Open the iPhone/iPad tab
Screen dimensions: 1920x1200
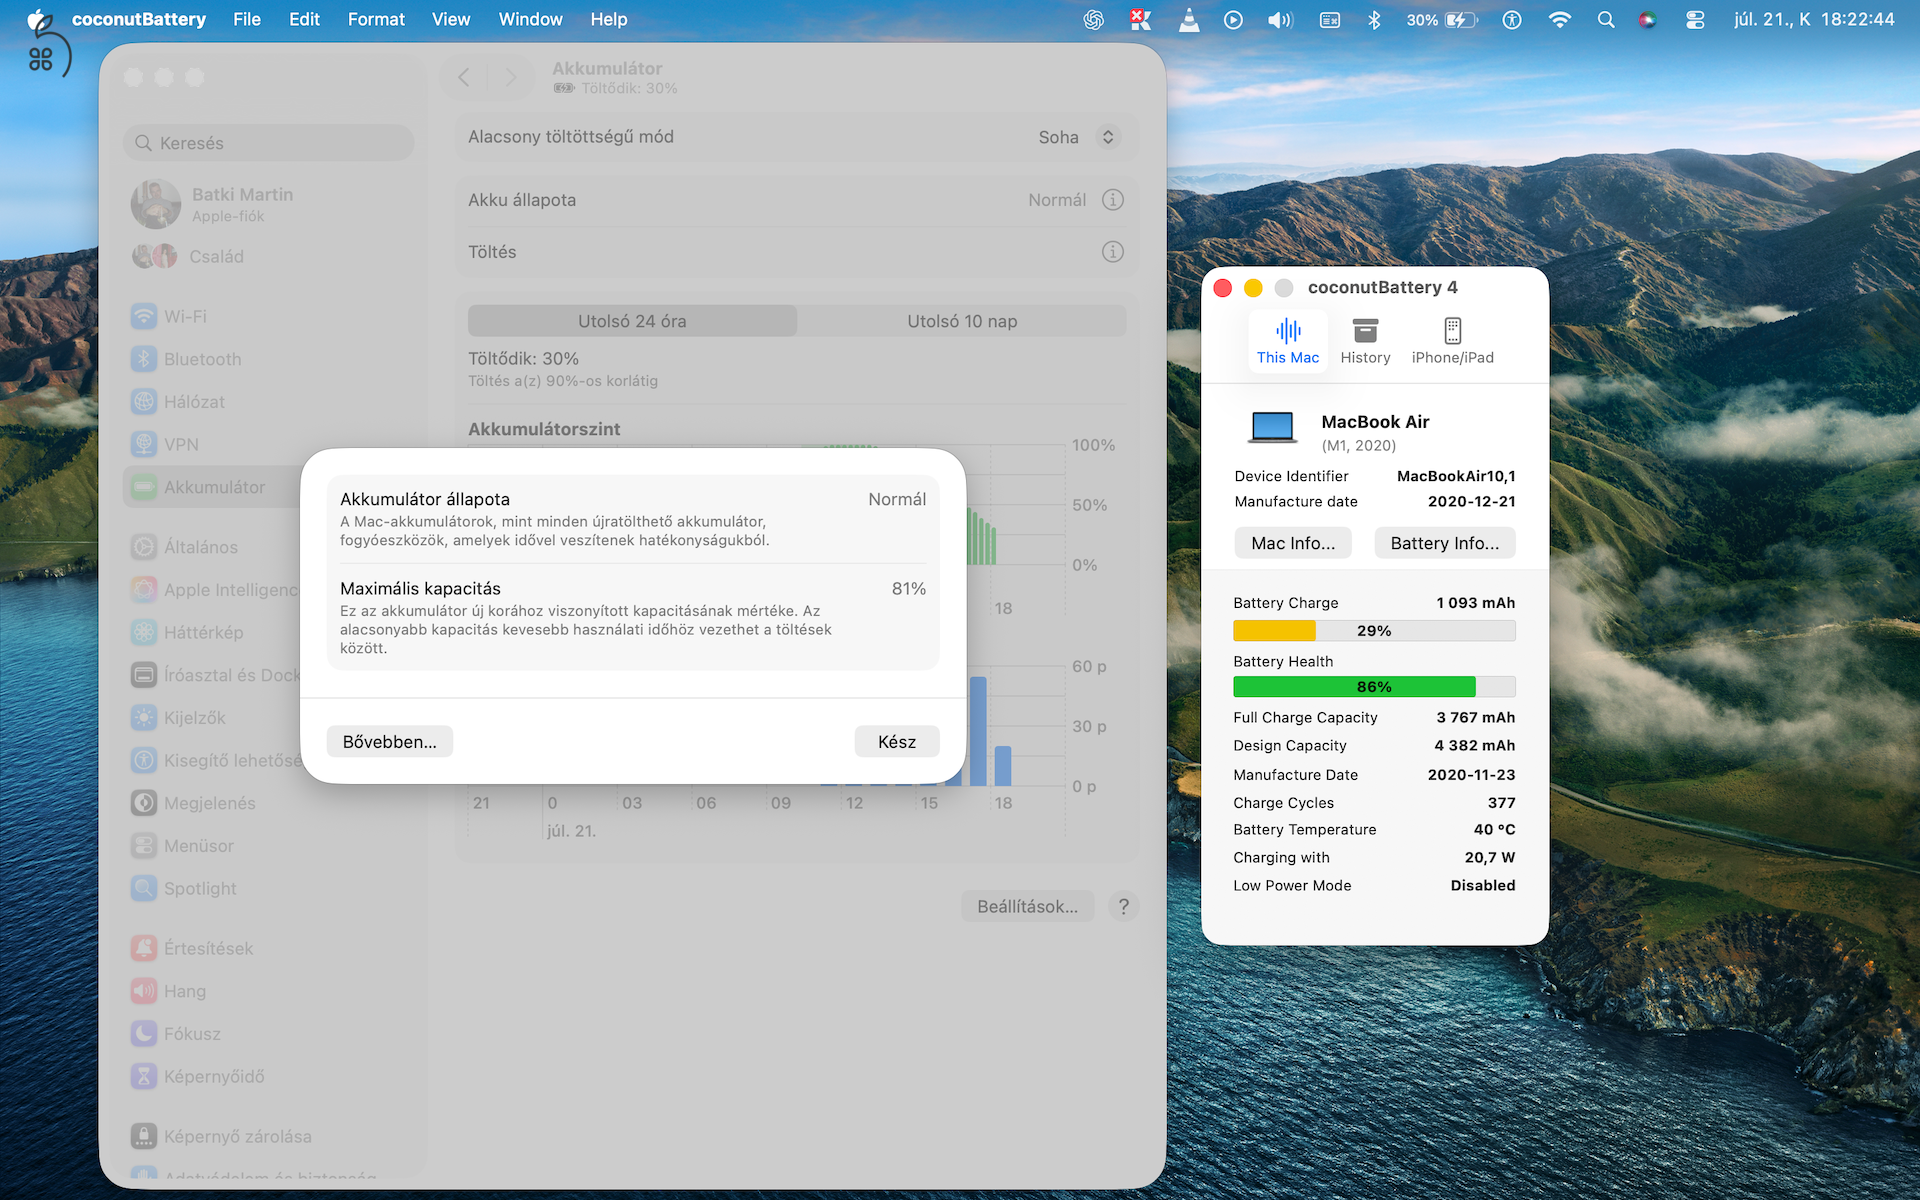1452,341
